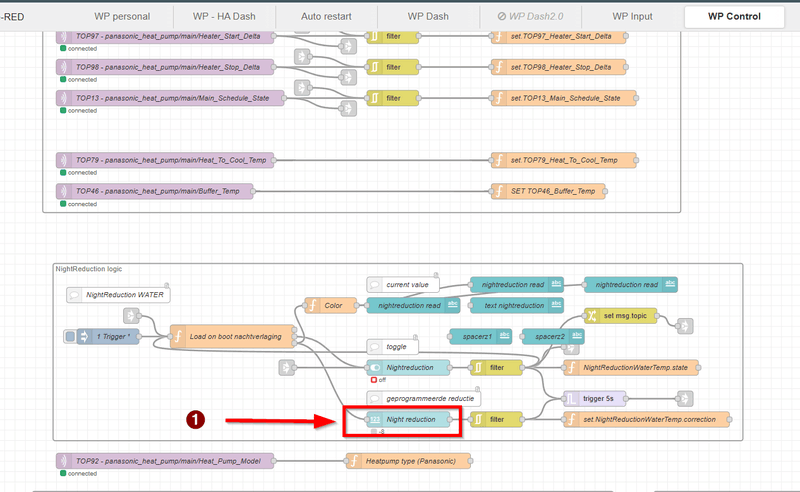Select the NightReductionWaterTemp.state function node
This screenshot has width=800, height=492.
point(631,367)
